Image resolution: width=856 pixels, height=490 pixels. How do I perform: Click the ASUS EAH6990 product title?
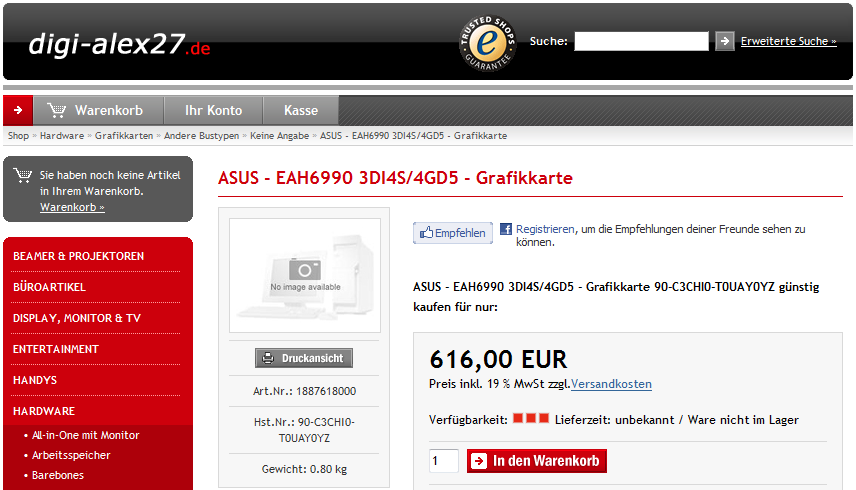pos(395,178)
